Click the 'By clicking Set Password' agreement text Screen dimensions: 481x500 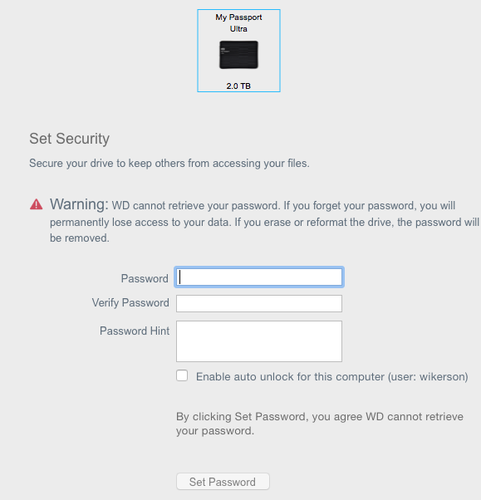(320, 423)
